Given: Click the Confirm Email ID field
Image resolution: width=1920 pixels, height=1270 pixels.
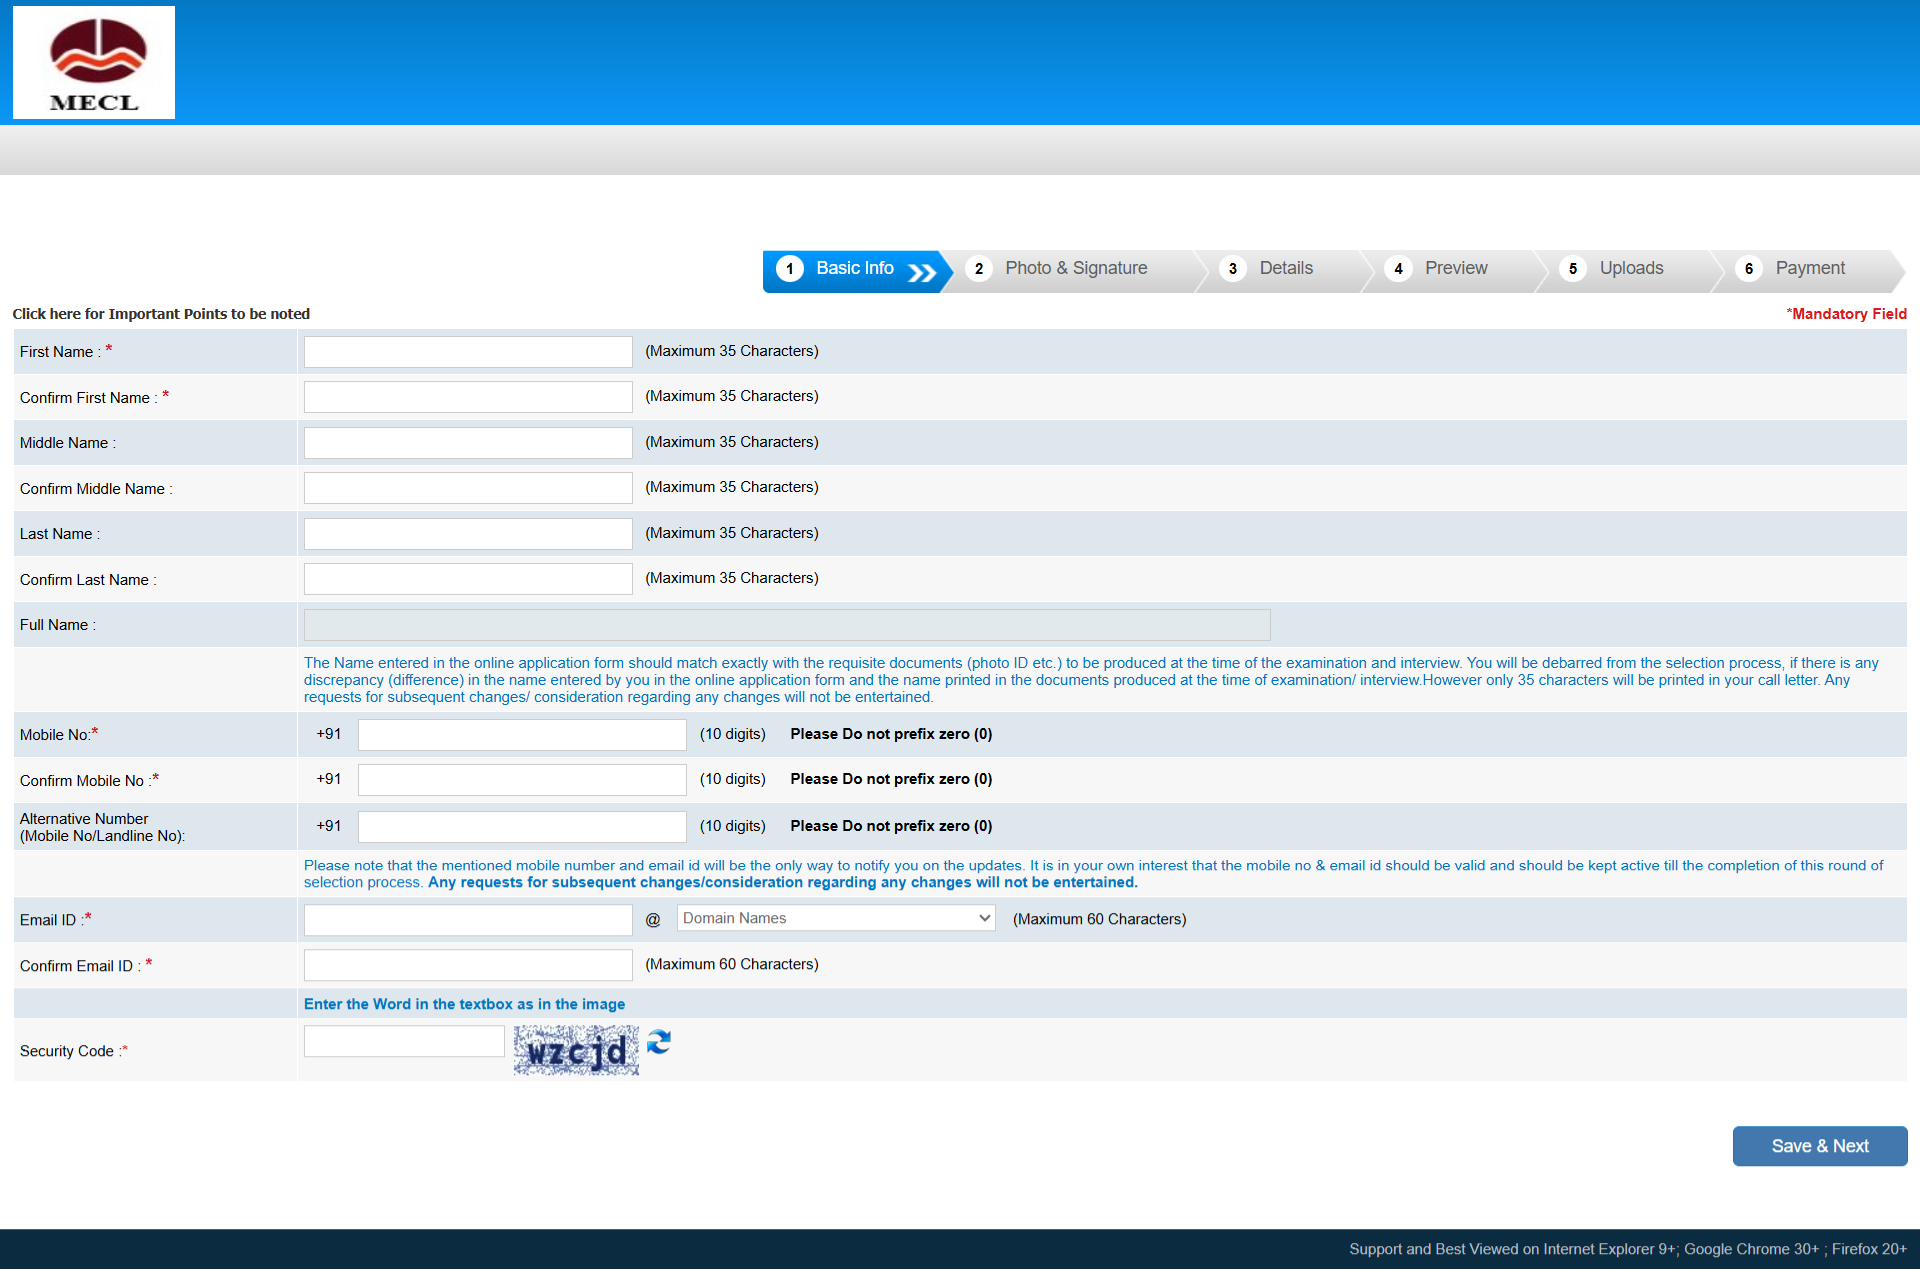Looking at the screenshot, I should coord(468,965).
